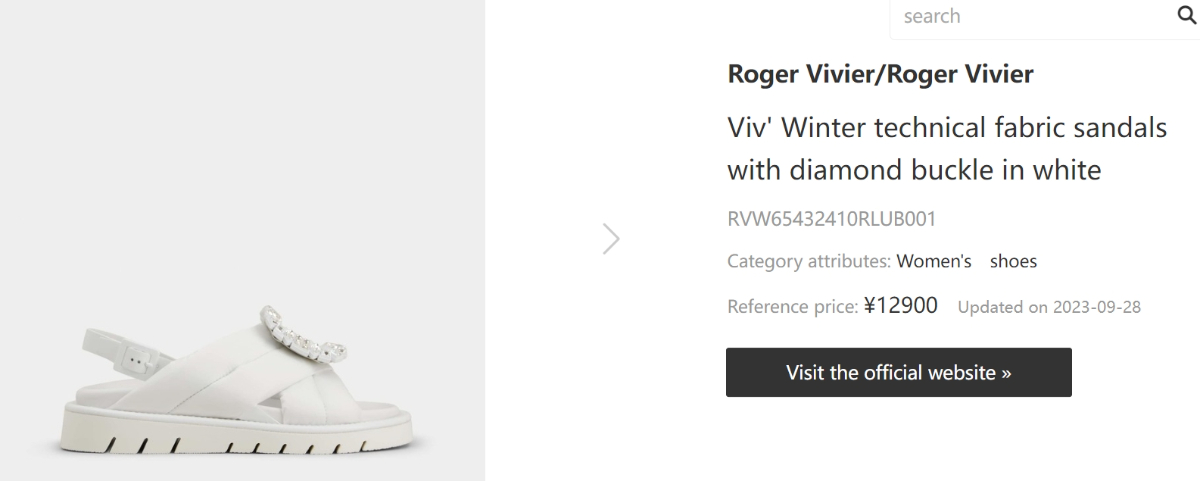Click the Updated on 2023-09-28 text

tap(1049, 307)
